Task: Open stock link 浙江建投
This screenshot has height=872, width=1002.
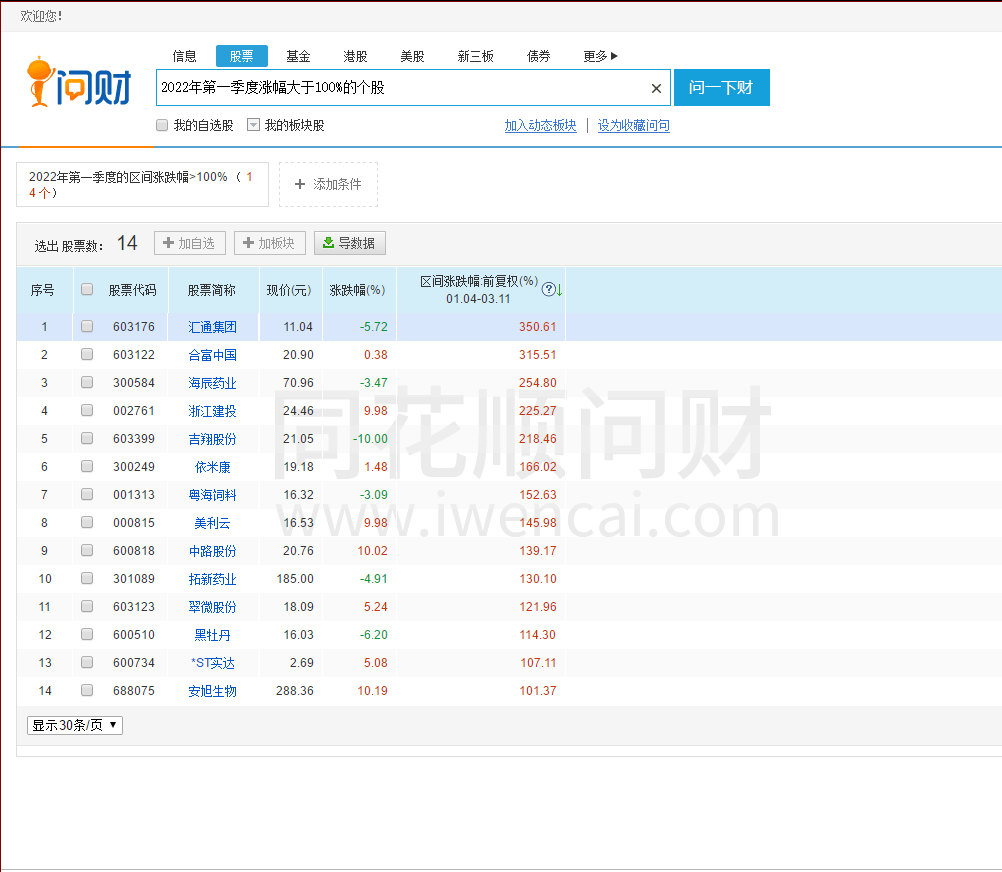Action: [x=212, y=411]
